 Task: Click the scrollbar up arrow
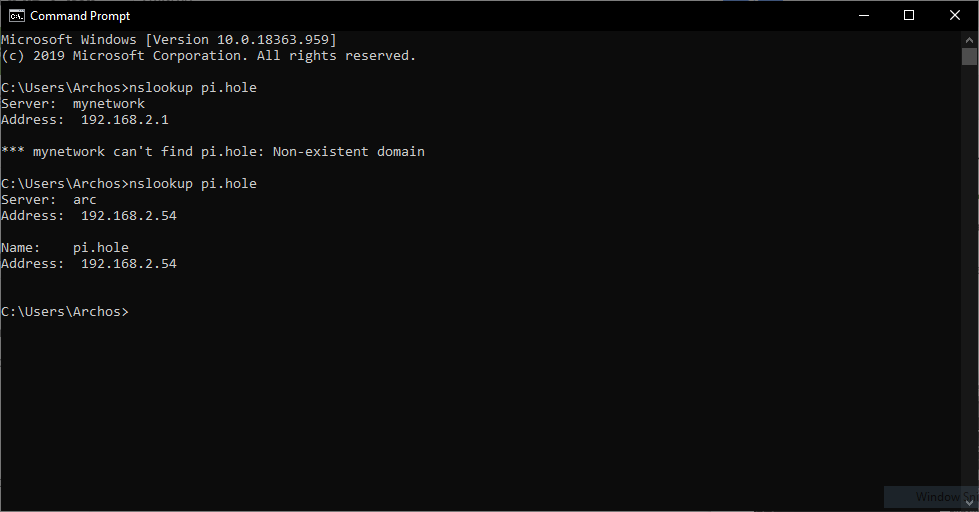(x=969, y=39)
